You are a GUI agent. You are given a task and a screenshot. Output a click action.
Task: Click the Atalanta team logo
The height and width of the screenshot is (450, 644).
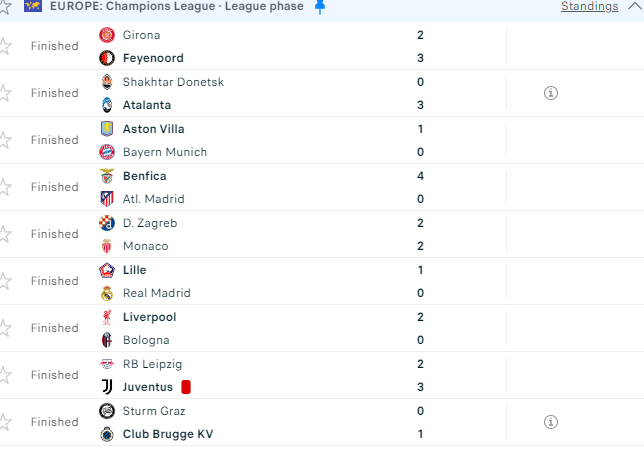tap(107, 105)
